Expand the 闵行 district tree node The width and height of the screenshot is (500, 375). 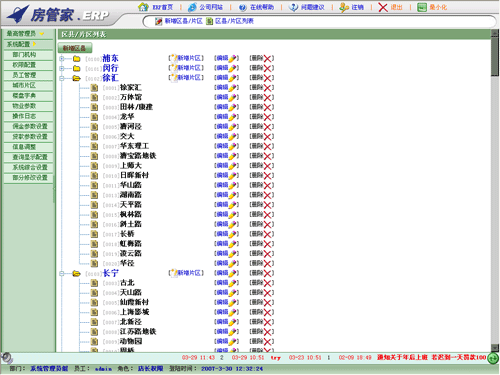(62, 68)
